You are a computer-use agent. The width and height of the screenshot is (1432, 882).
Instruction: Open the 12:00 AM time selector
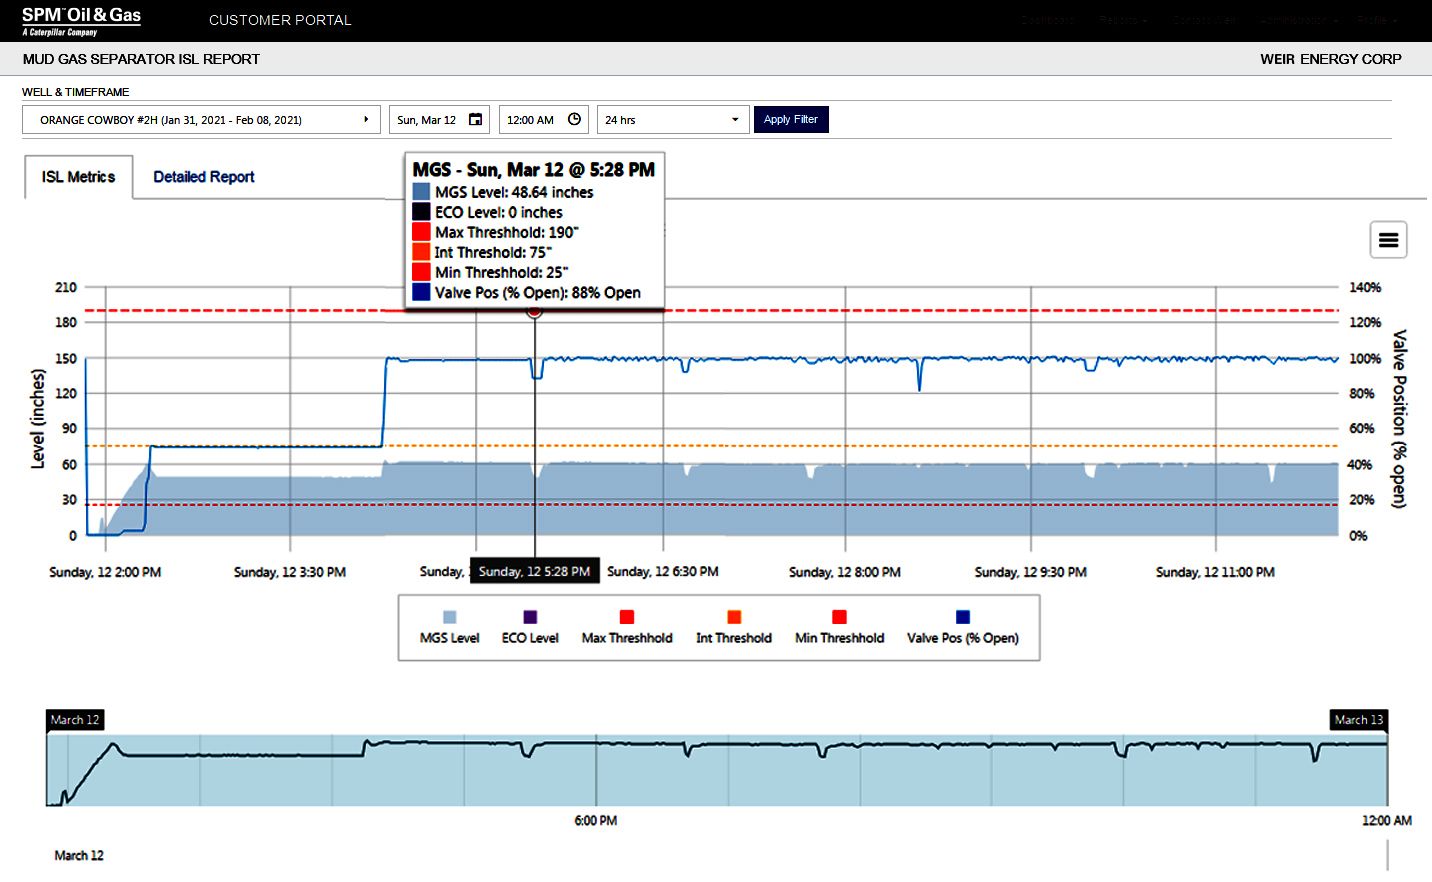[531, 120]
